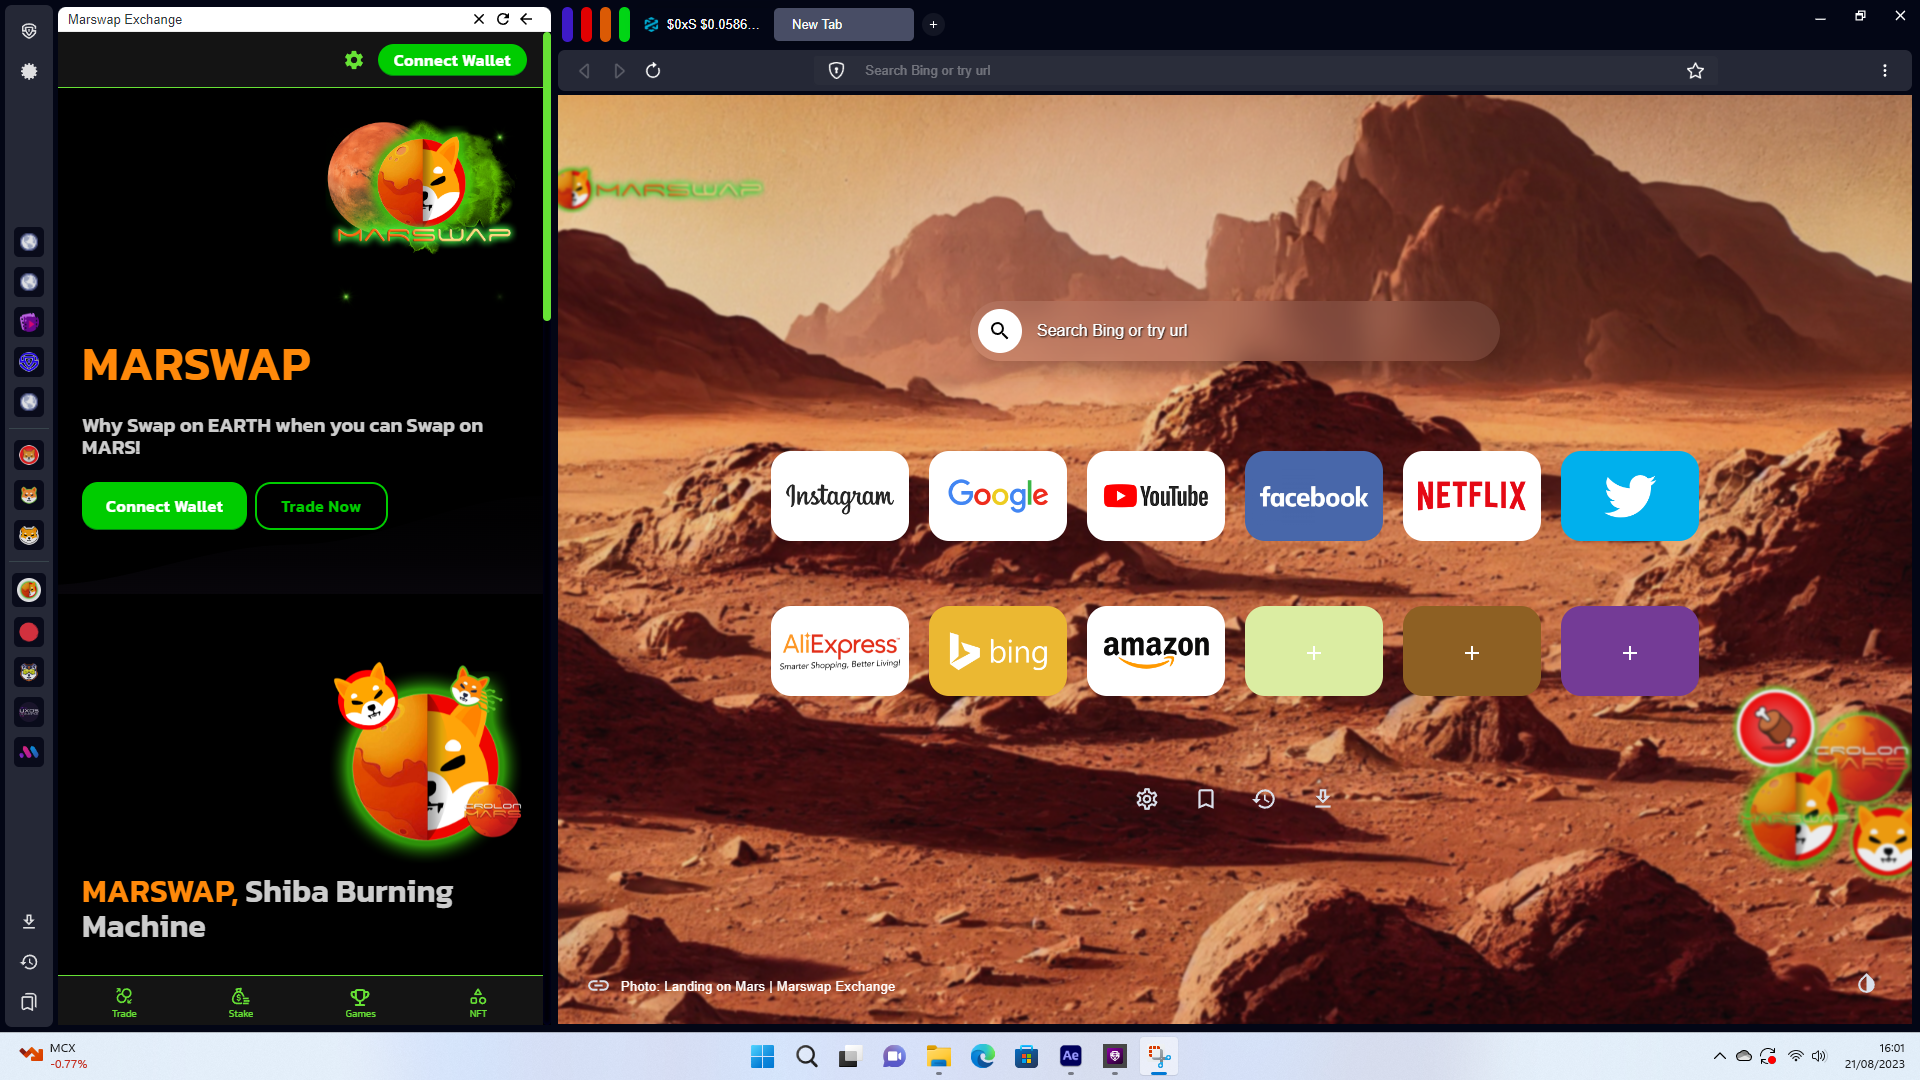
Task: Switch to the New Tab tab
Action: tap(843, 24)
